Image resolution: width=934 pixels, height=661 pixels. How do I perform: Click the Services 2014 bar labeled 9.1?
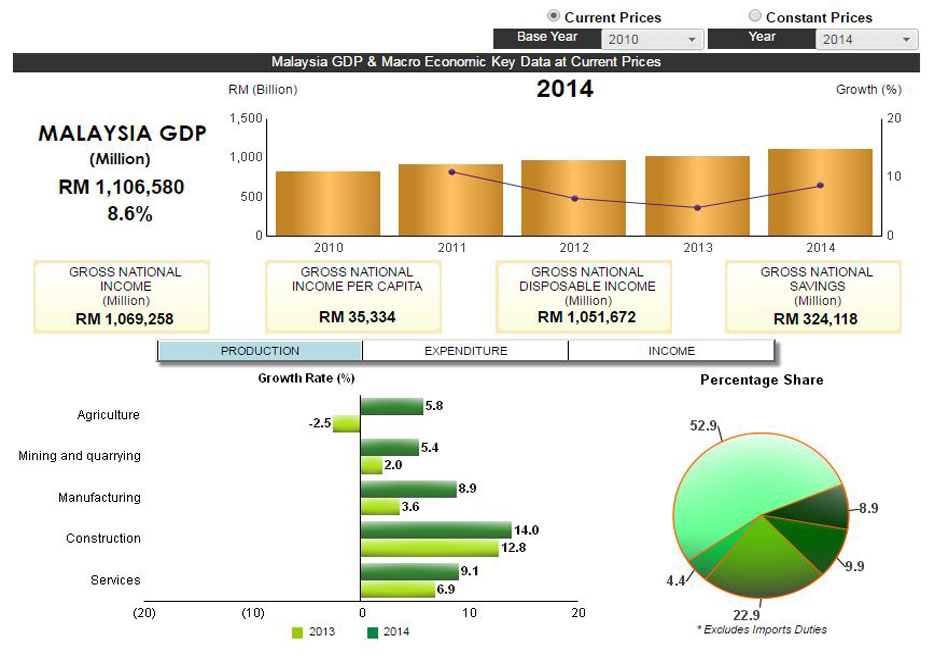[x=410, y=572]
